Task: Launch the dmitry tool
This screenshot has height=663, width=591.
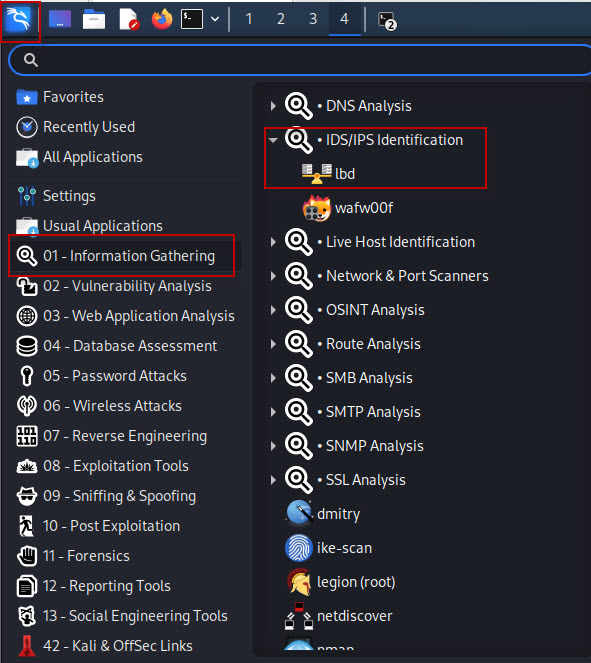Action: click(x=323, y=514)
